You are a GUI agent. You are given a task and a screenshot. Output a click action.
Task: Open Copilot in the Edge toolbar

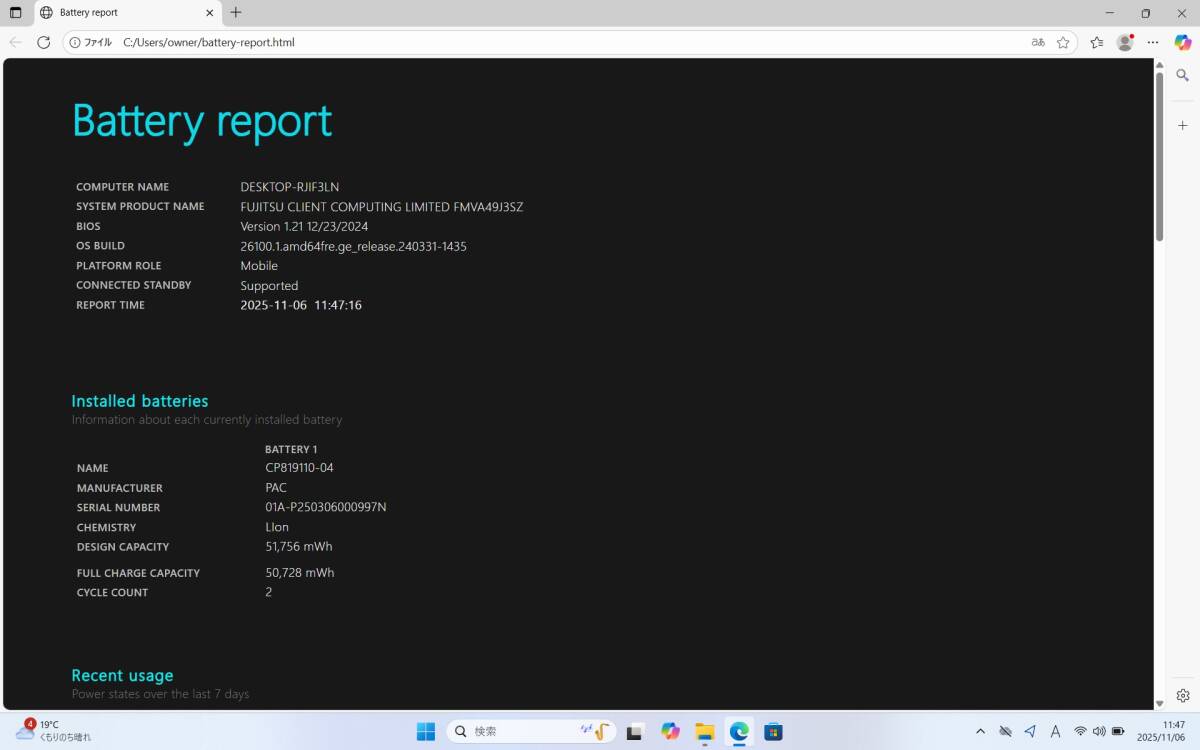[1182, 42]
